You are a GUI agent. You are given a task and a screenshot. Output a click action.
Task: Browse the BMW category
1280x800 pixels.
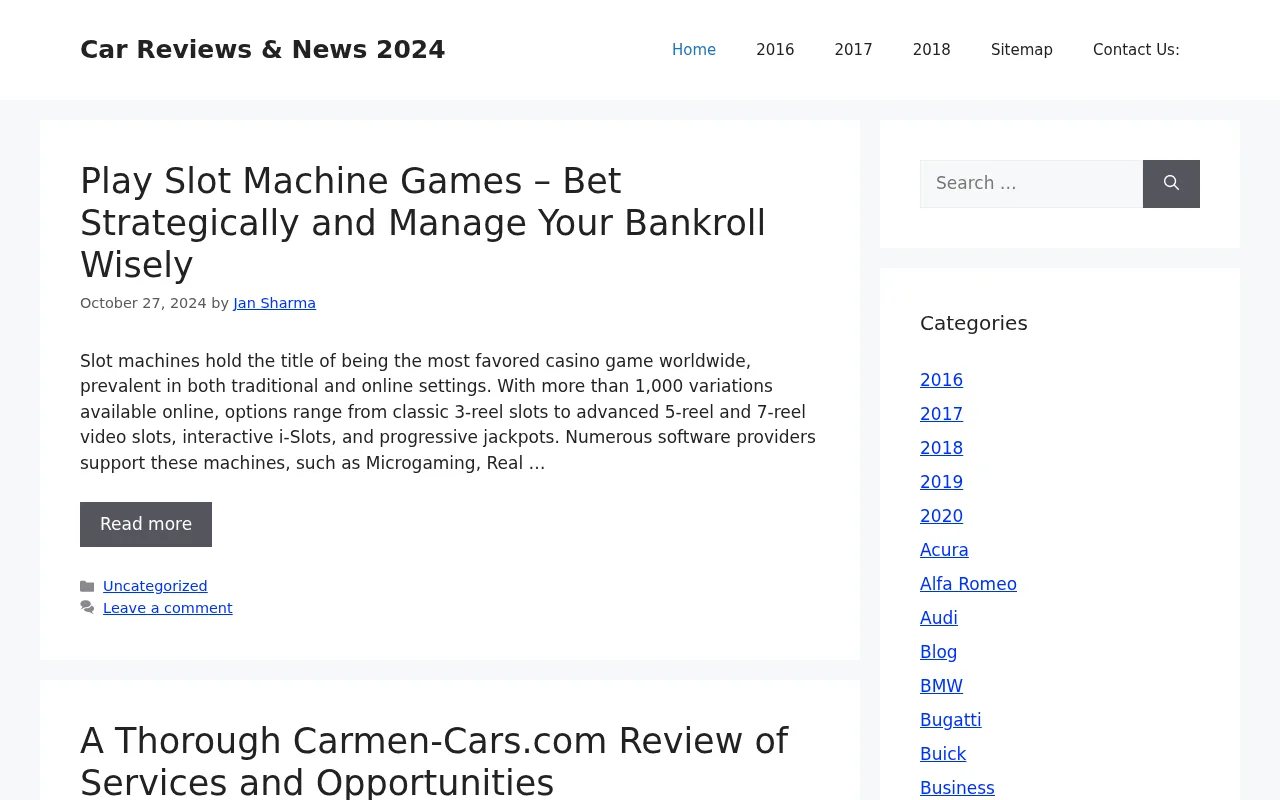(x=941, y=686)
